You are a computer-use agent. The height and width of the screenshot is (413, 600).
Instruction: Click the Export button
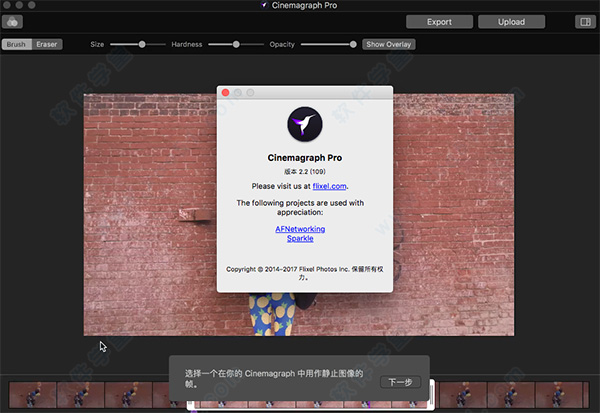(439, 22)
